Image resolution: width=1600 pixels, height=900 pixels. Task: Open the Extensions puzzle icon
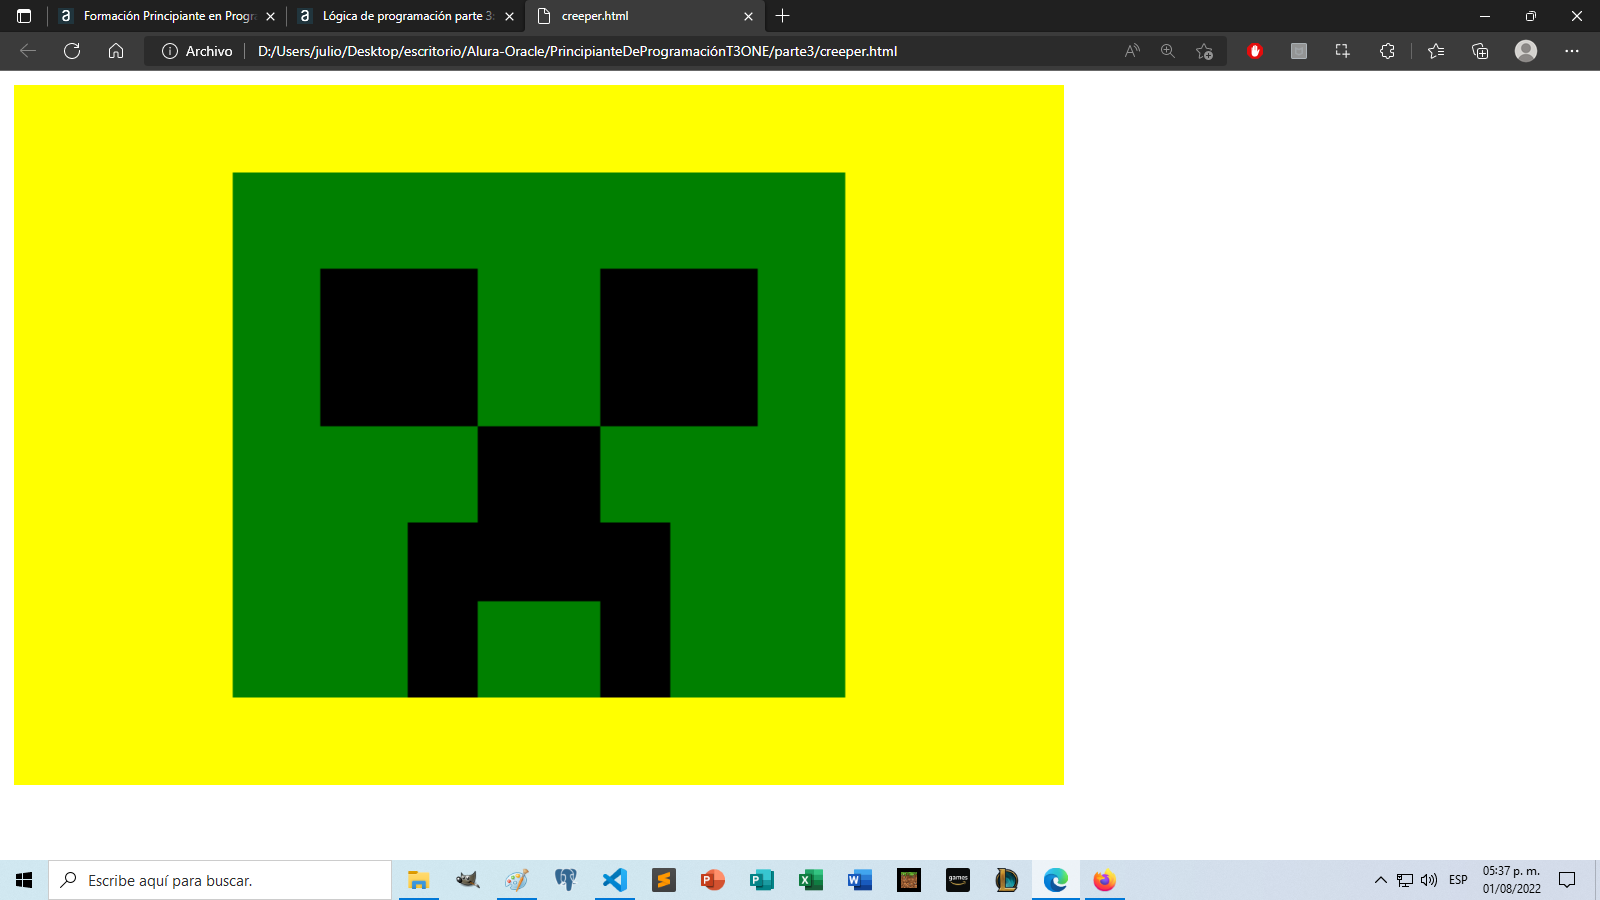tap(1387, 51)
